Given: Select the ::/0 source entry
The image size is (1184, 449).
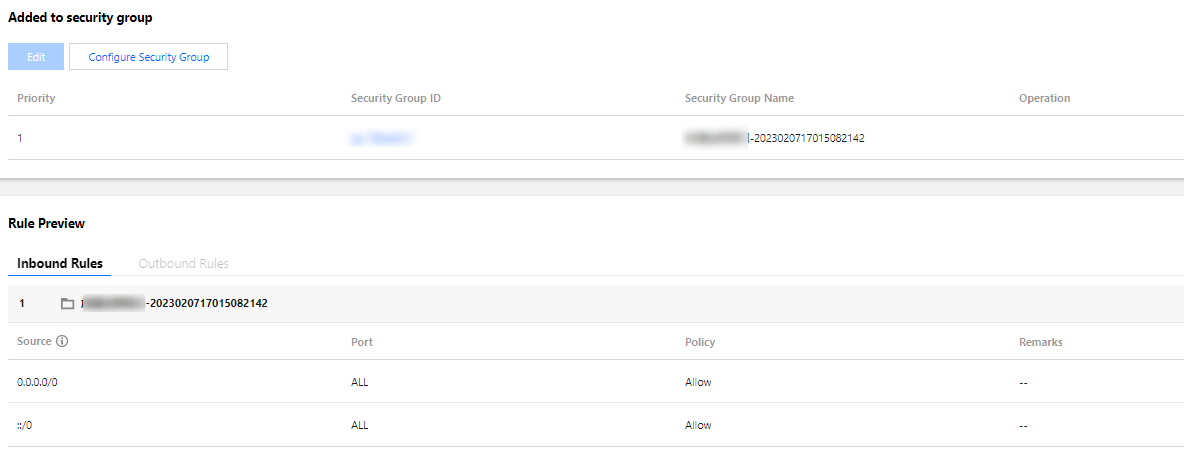Looking at the screenshot, I should [25, 425].
